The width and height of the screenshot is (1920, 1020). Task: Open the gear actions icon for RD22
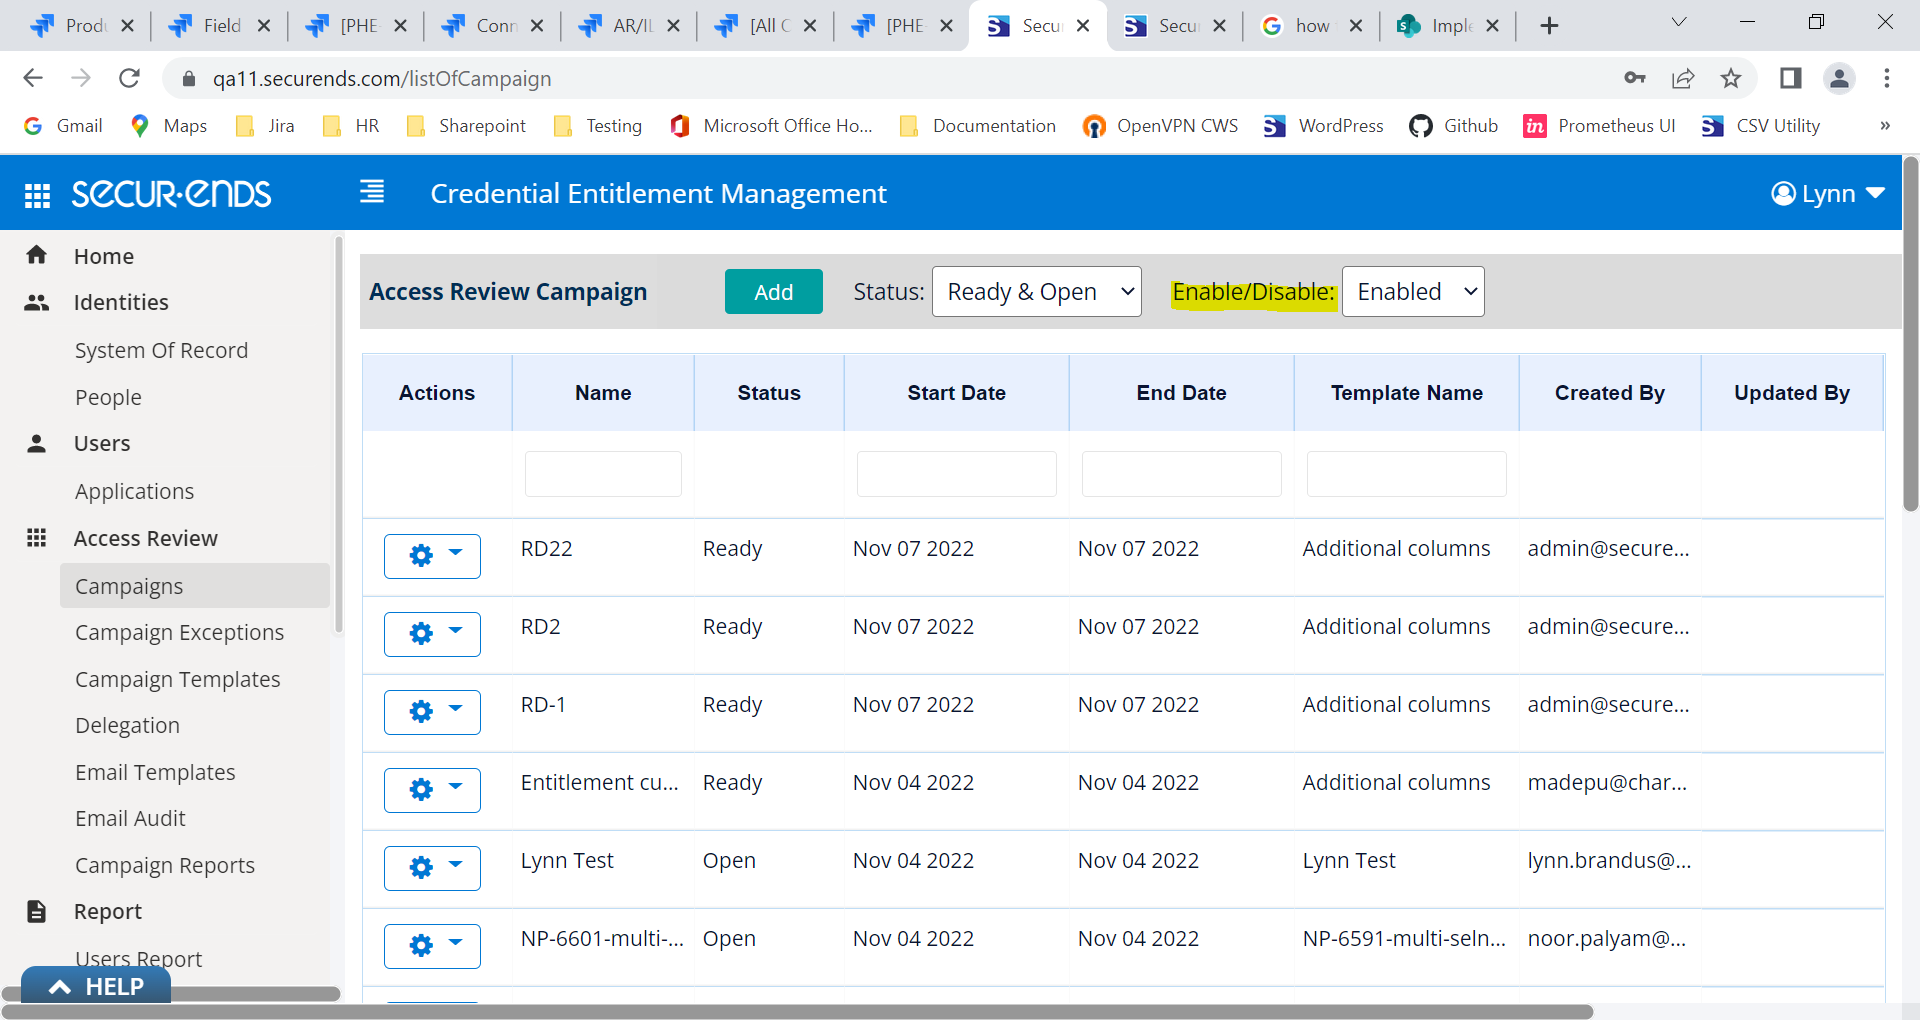point(420,555)
